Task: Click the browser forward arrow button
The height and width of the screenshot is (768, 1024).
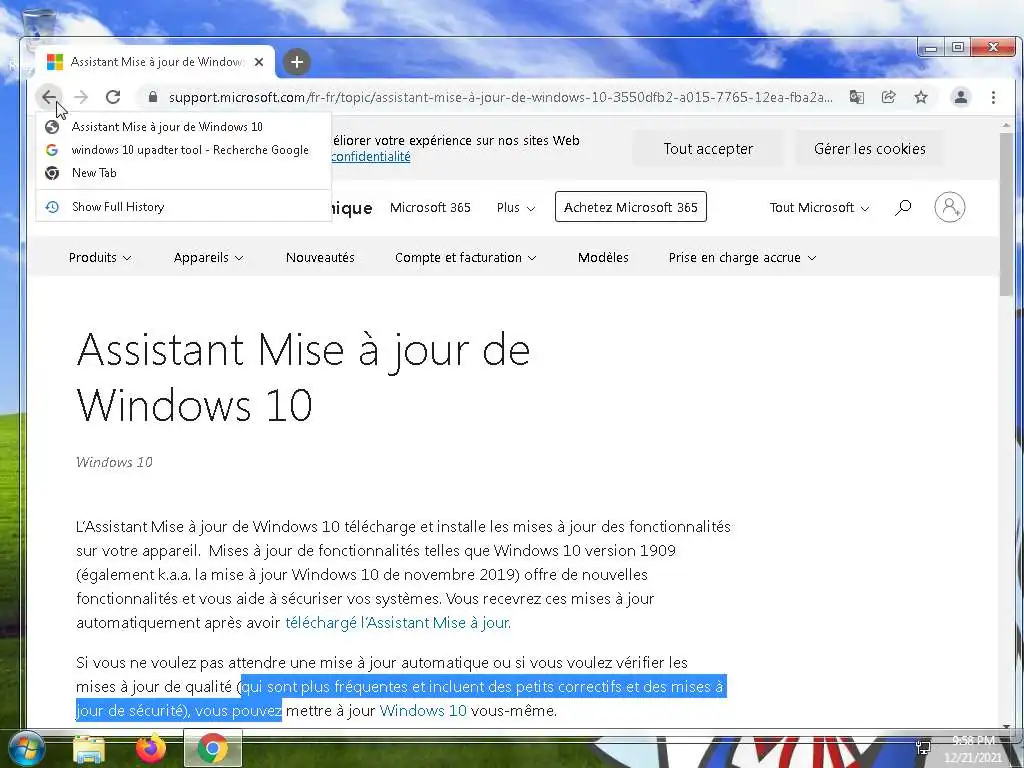Action: [x=81, y=97]
